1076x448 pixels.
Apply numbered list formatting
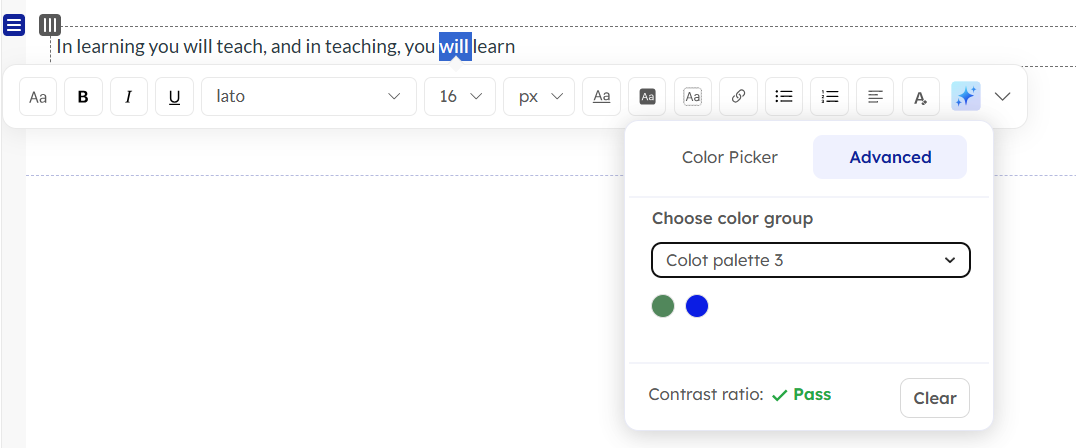point(829,97)
